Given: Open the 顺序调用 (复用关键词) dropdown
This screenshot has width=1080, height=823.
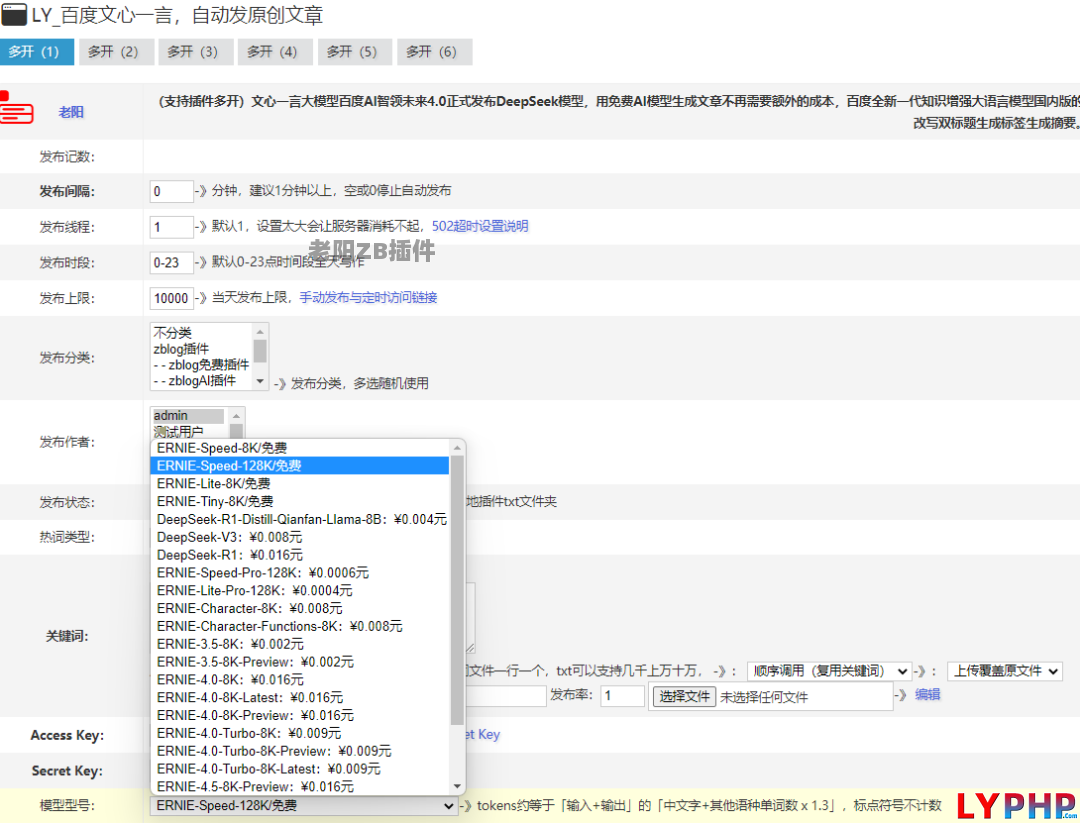Looking at the screenshot, I should 829,671.
